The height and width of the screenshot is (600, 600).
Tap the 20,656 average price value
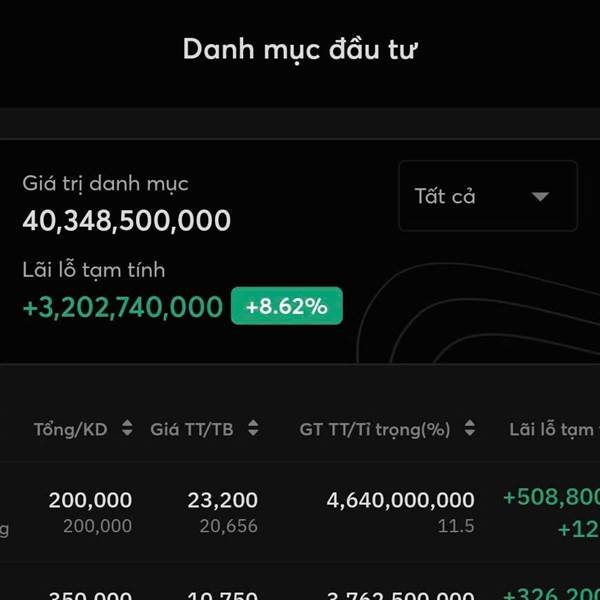(x=229, y=526)
